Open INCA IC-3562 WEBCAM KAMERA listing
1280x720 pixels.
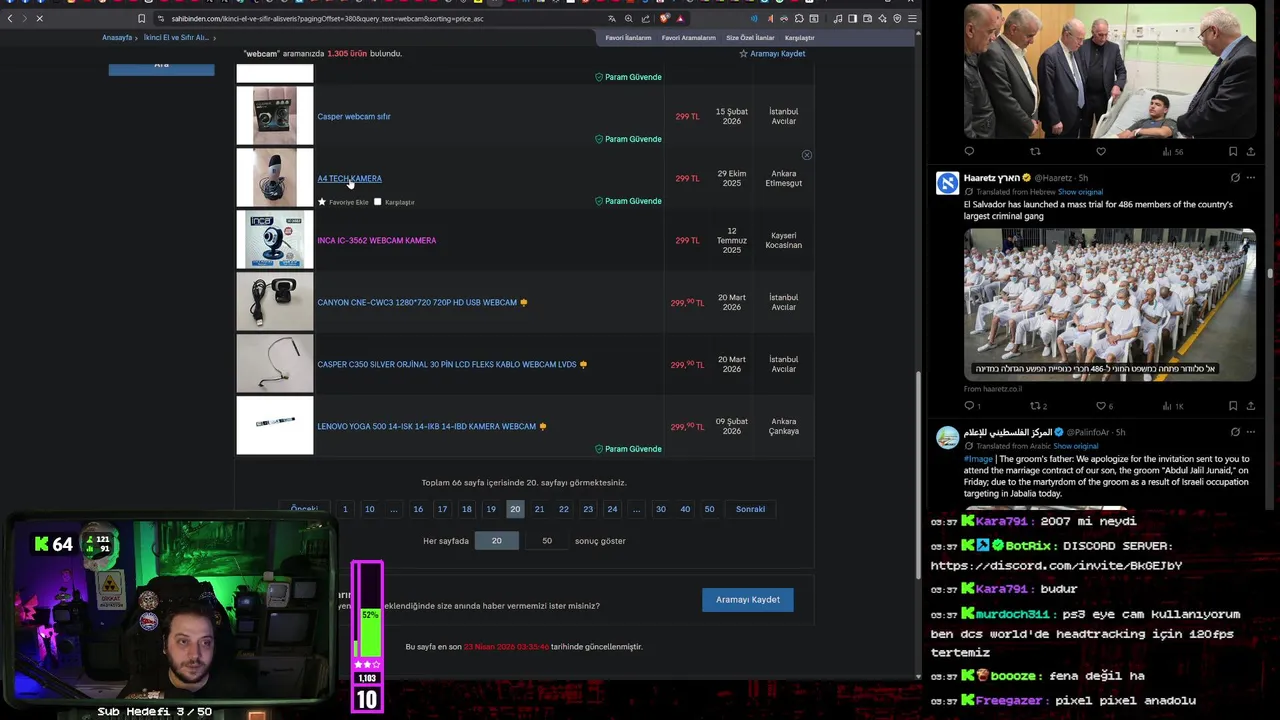tap(376, 240)
